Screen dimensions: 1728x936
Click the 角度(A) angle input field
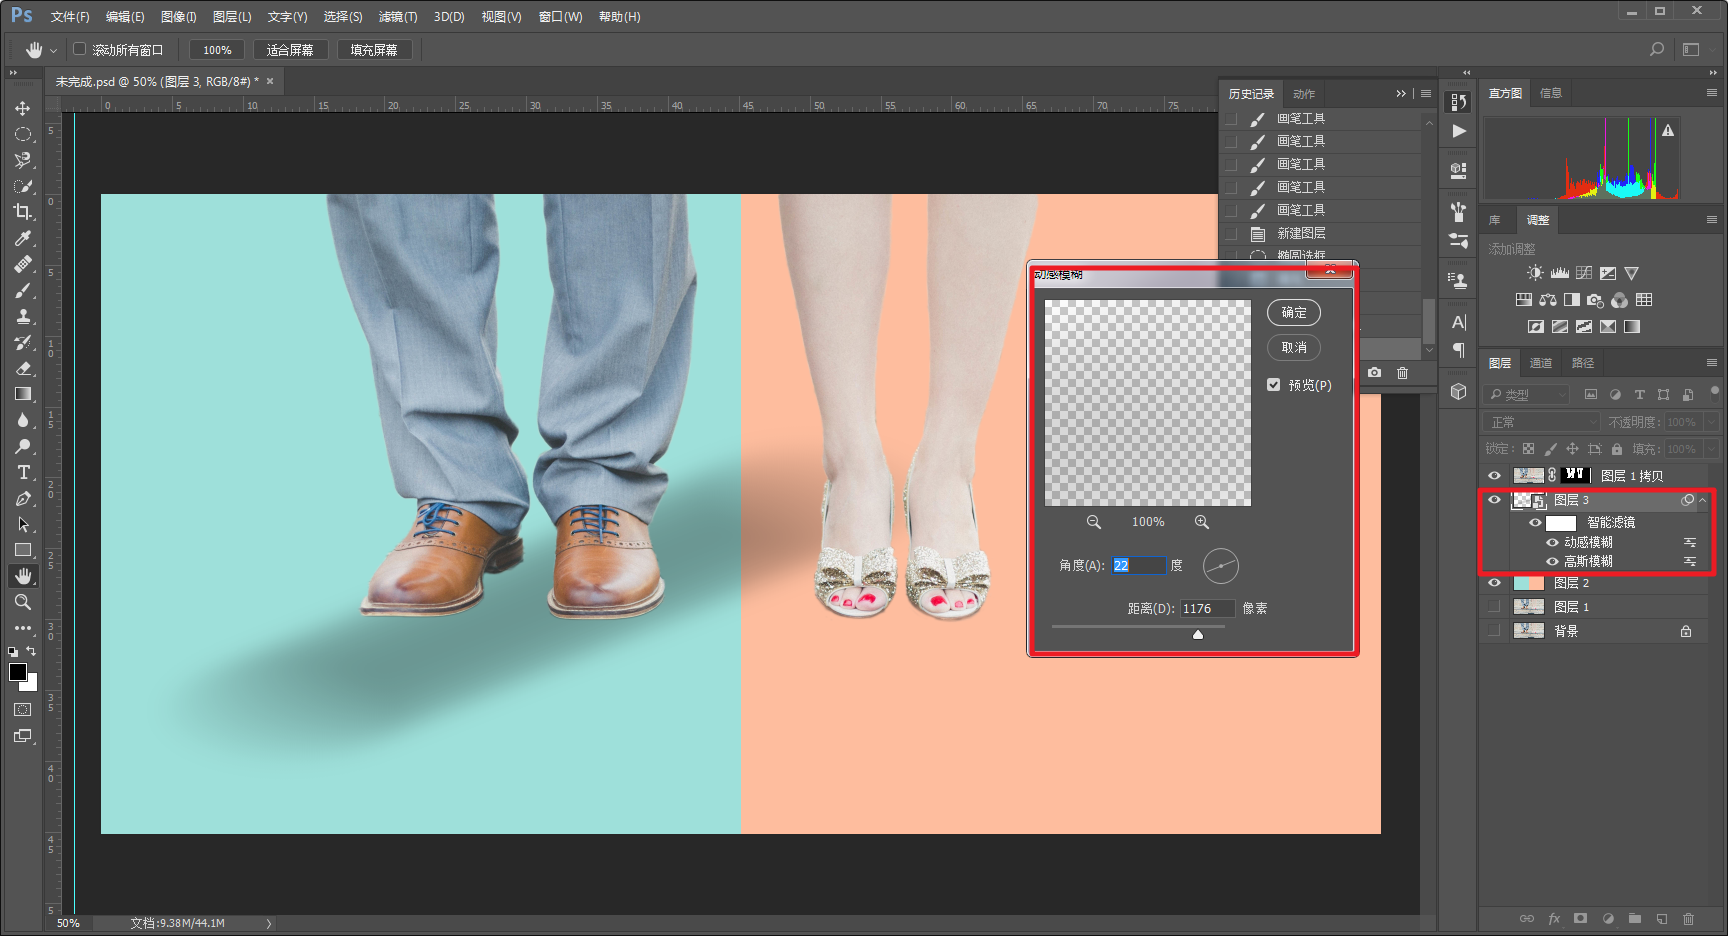click(x=1138, y=566)
